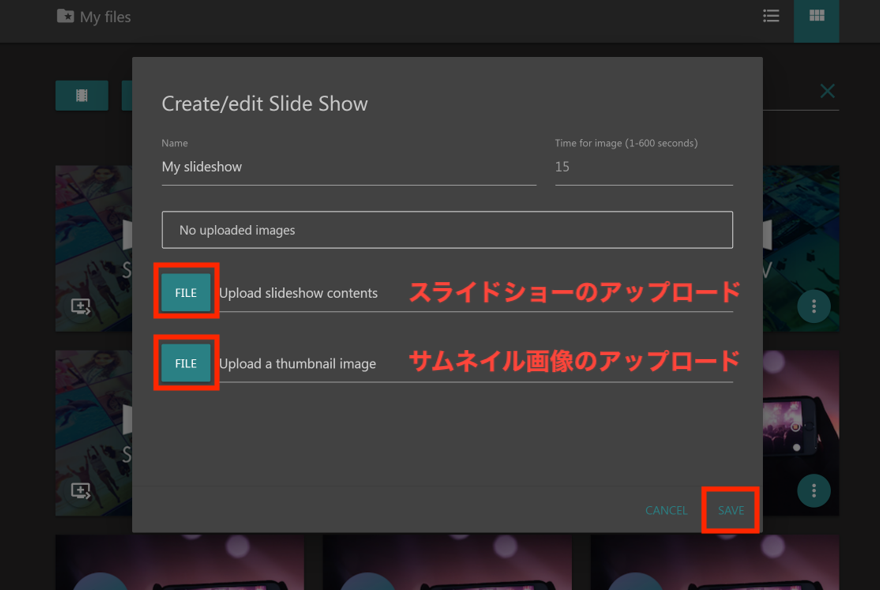
Task: Set the Time for image field
Action: pyautogui.click(x=644, y=167)
